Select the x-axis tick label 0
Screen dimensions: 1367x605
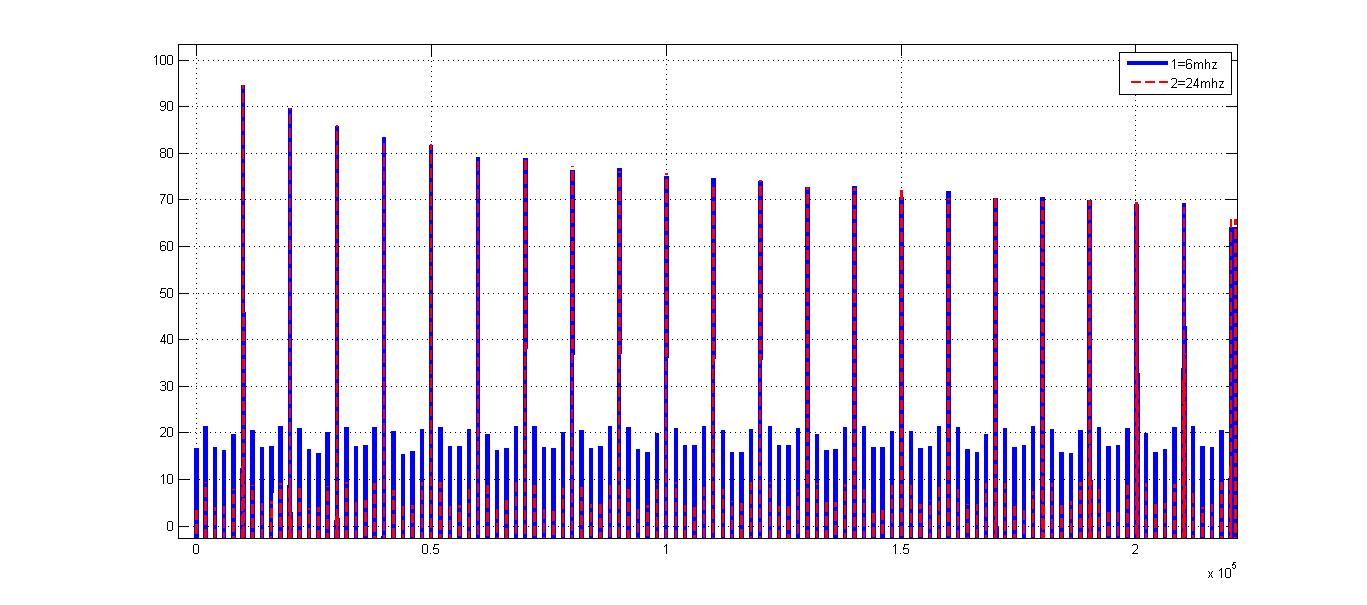196,550
